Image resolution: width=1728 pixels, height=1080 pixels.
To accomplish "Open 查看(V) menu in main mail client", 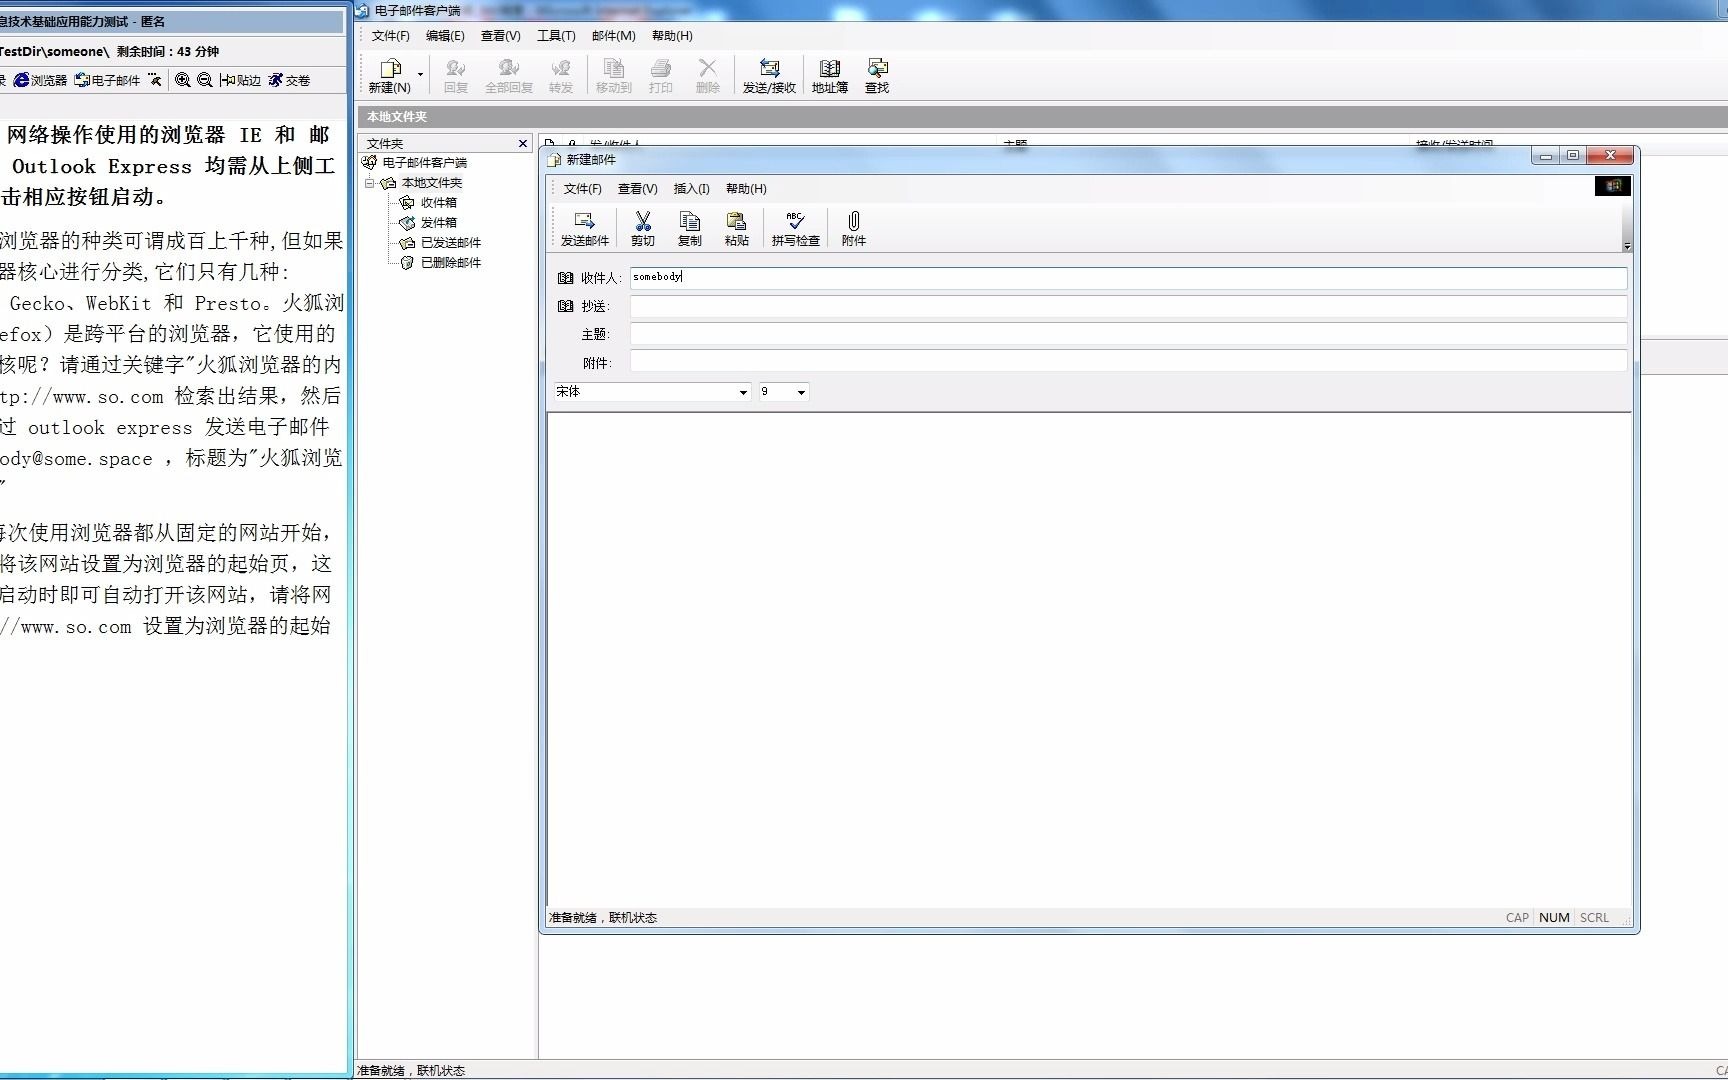I will click(501, 36).
